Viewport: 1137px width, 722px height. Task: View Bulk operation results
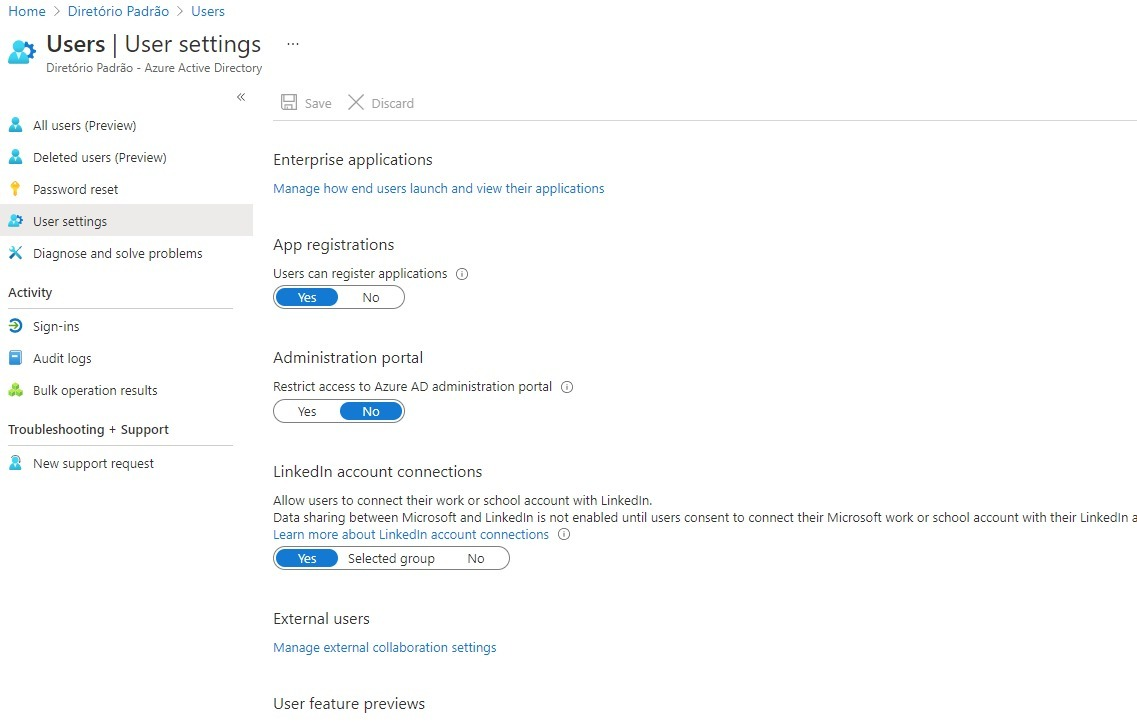[95, 390]
